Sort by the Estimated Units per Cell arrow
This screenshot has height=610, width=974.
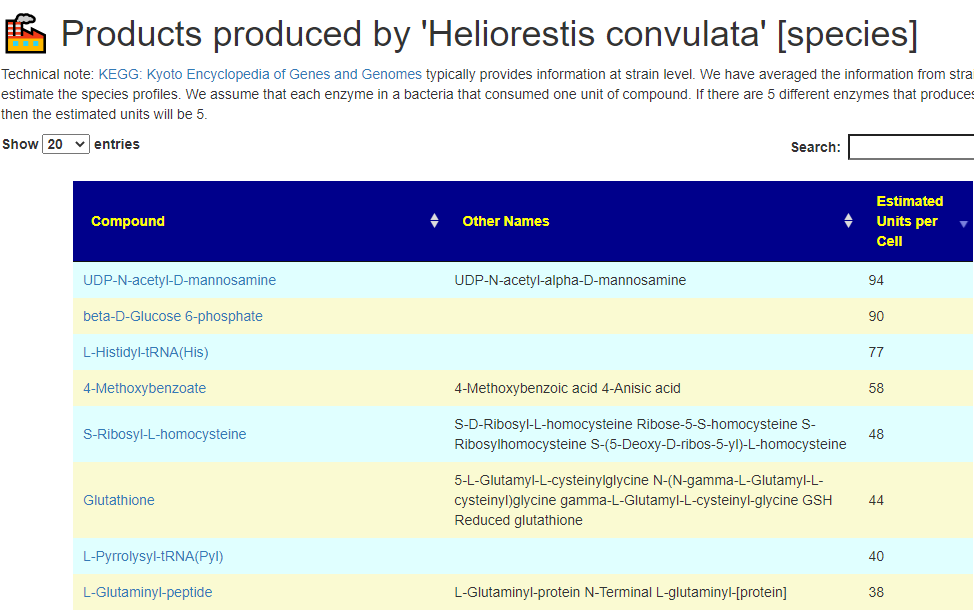coord(963,224)
